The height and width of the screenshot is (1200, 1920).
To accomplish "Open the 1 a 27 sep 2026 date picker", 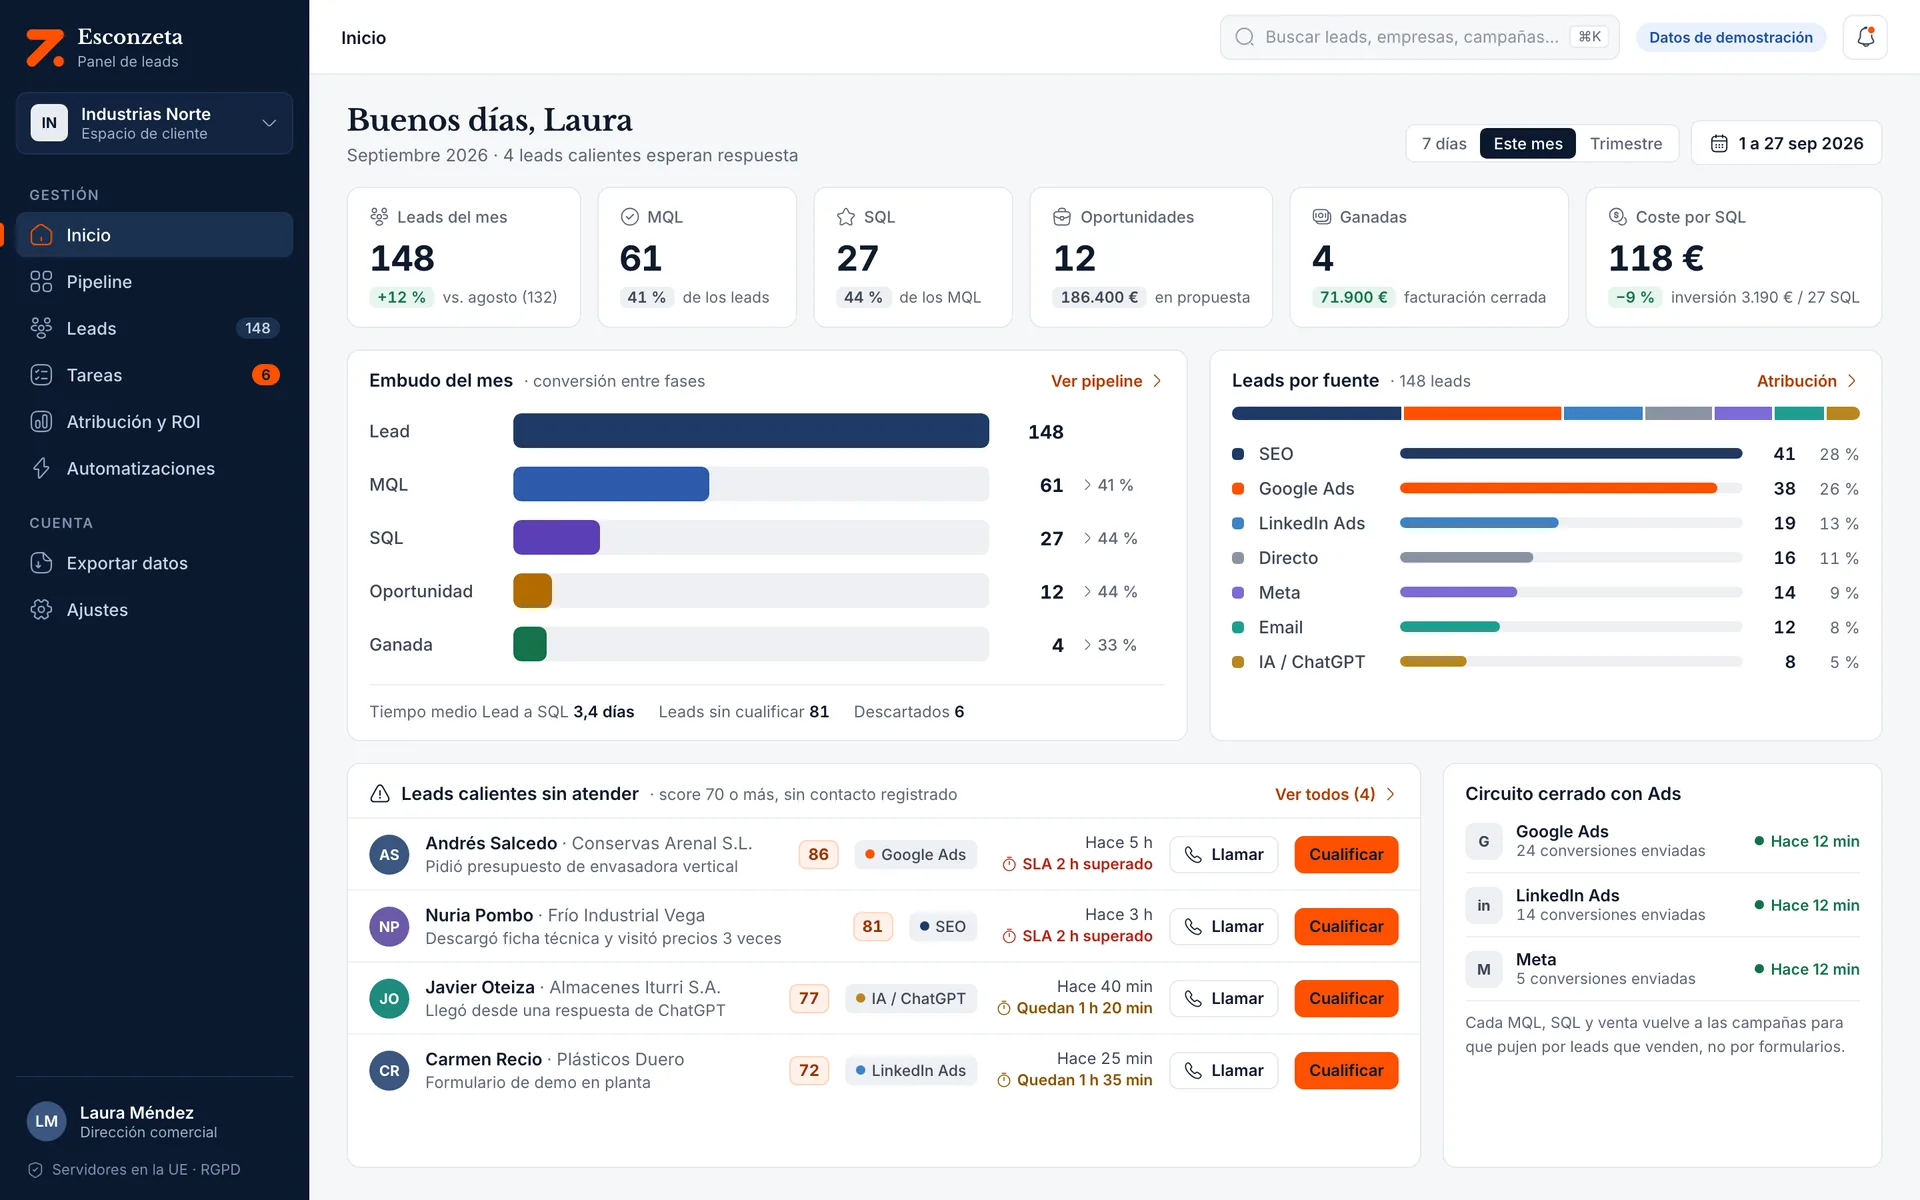I will coord(1786,143).
